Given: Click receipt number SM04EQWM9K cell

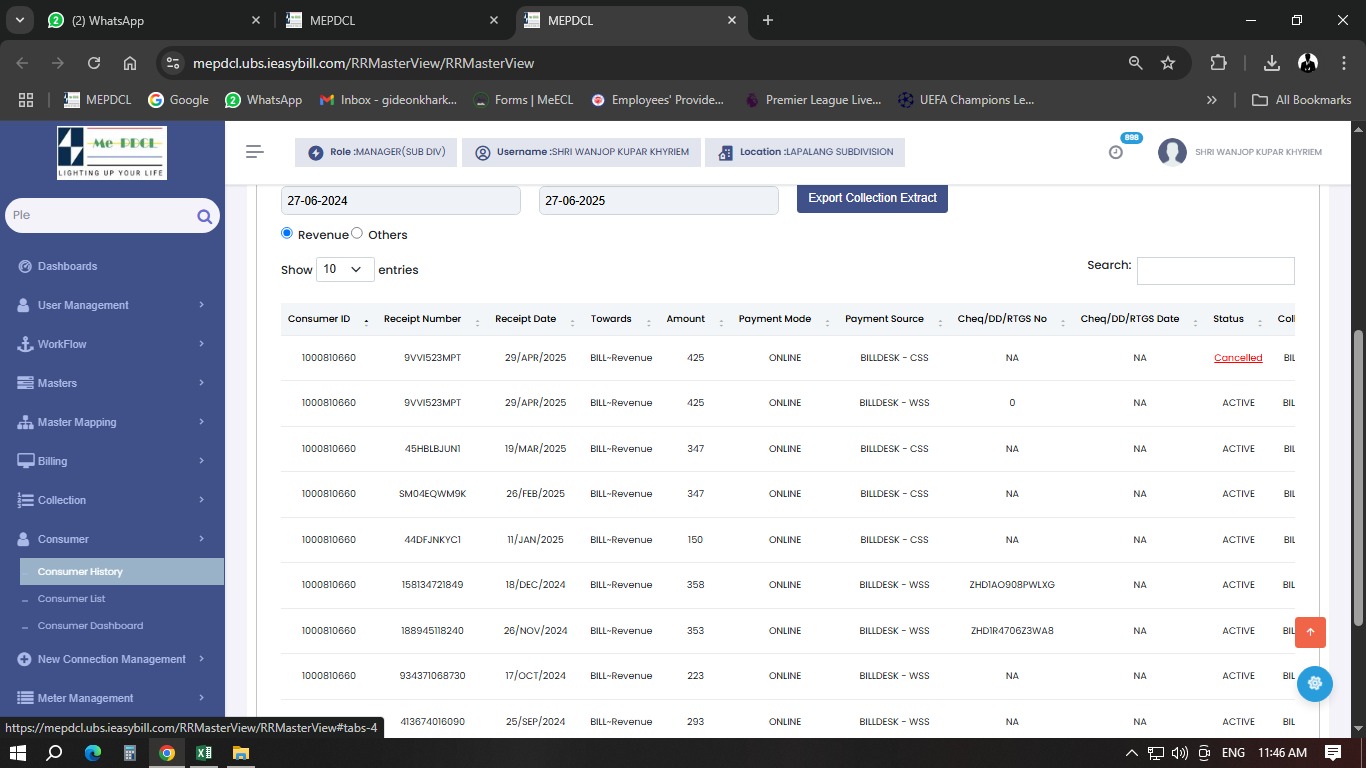Looking at the screenshot, I should (432, 494).
